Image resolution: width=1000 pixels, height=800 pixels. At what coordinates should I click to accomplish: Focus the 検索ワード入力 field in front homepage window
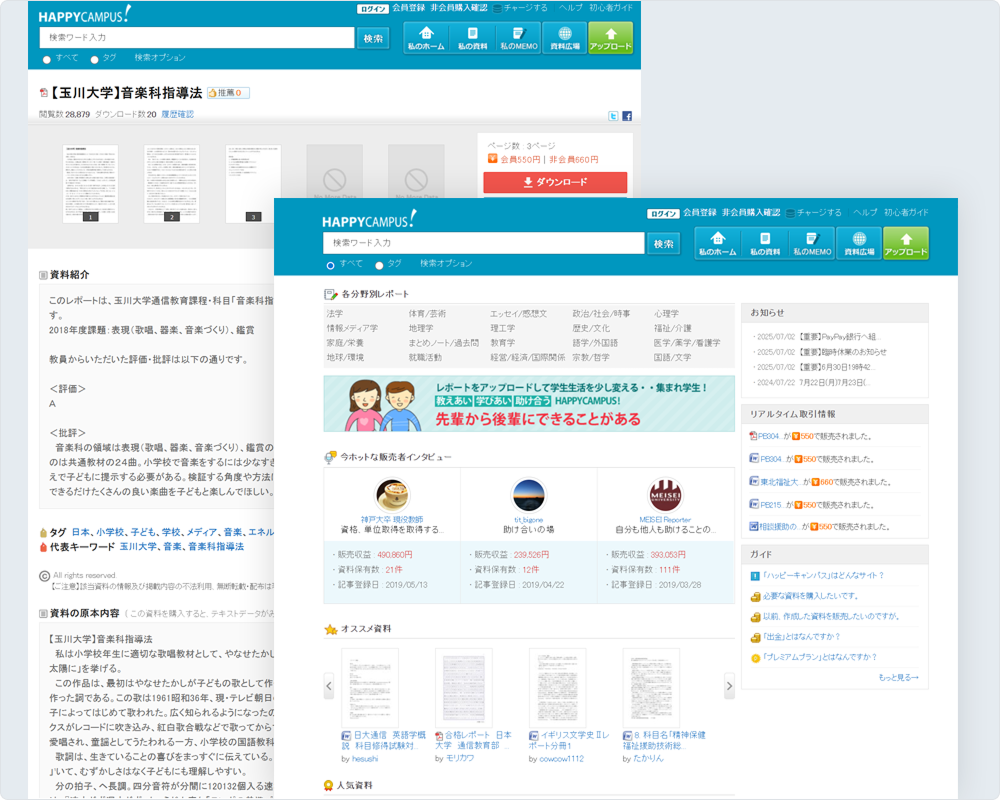(483, 243)
